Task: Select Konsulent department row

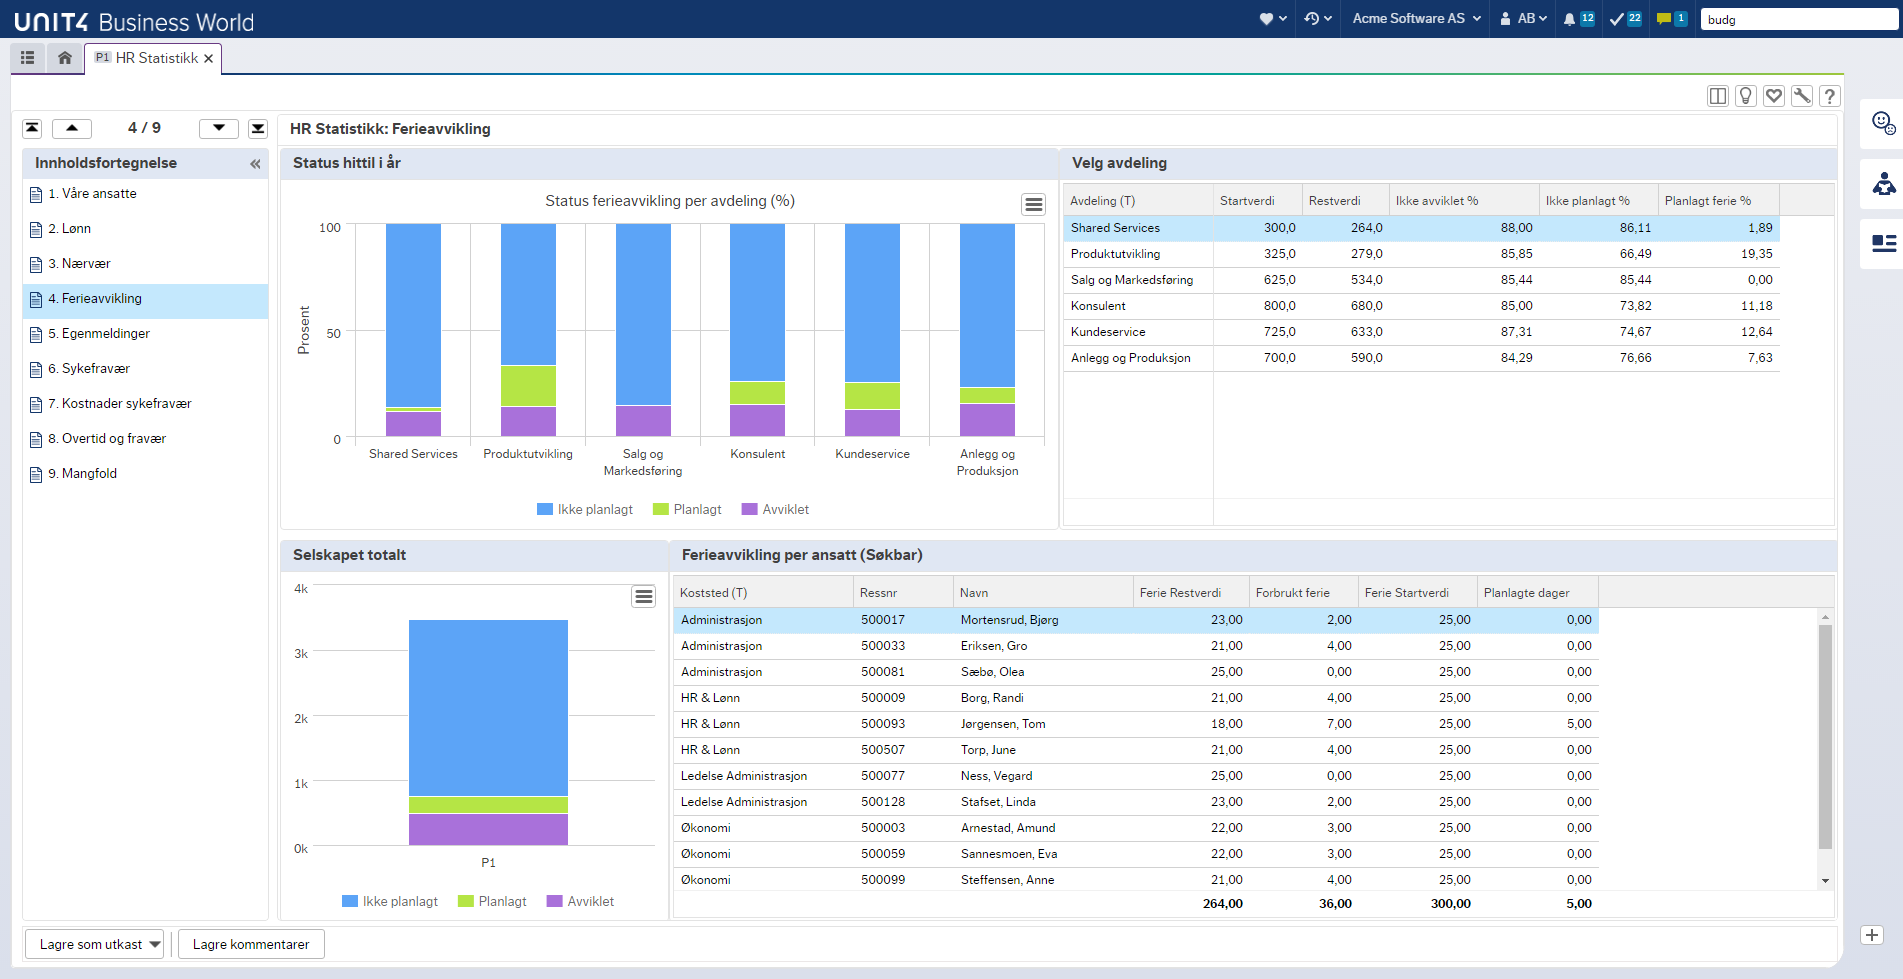Action: 1421,306
